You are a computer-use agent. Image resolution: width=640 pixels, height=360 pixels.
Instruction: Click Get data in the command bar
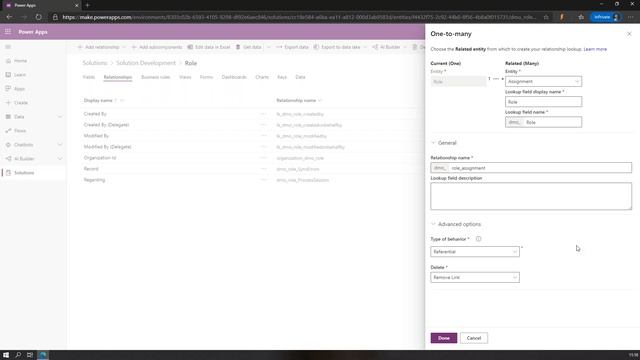249,47
